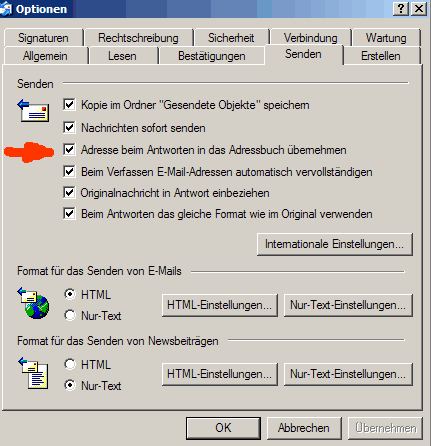This screenshot has height=446, width=431.
Task: Open HTML-Einstellungen for e-mail format
Action: (220, 305)
